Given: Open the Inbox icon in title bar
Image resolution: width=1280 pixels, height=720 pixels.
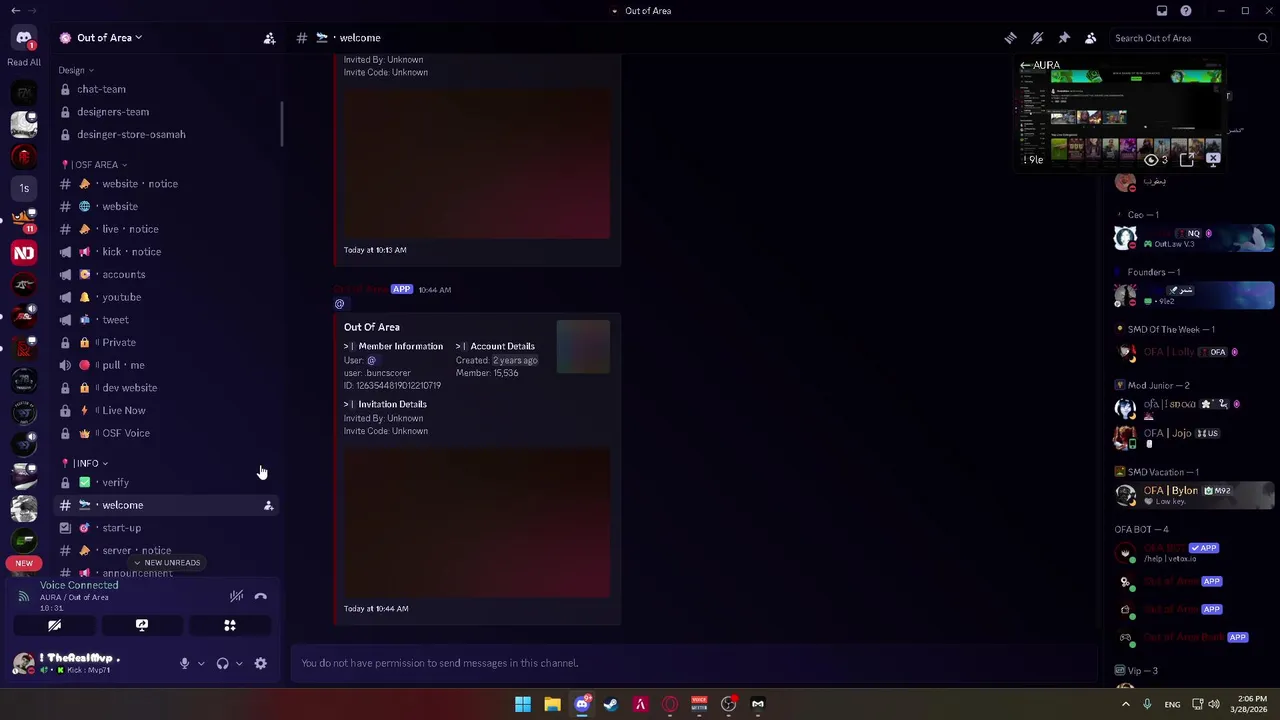Looking at the screenshot, I should tap(1162, 11).
